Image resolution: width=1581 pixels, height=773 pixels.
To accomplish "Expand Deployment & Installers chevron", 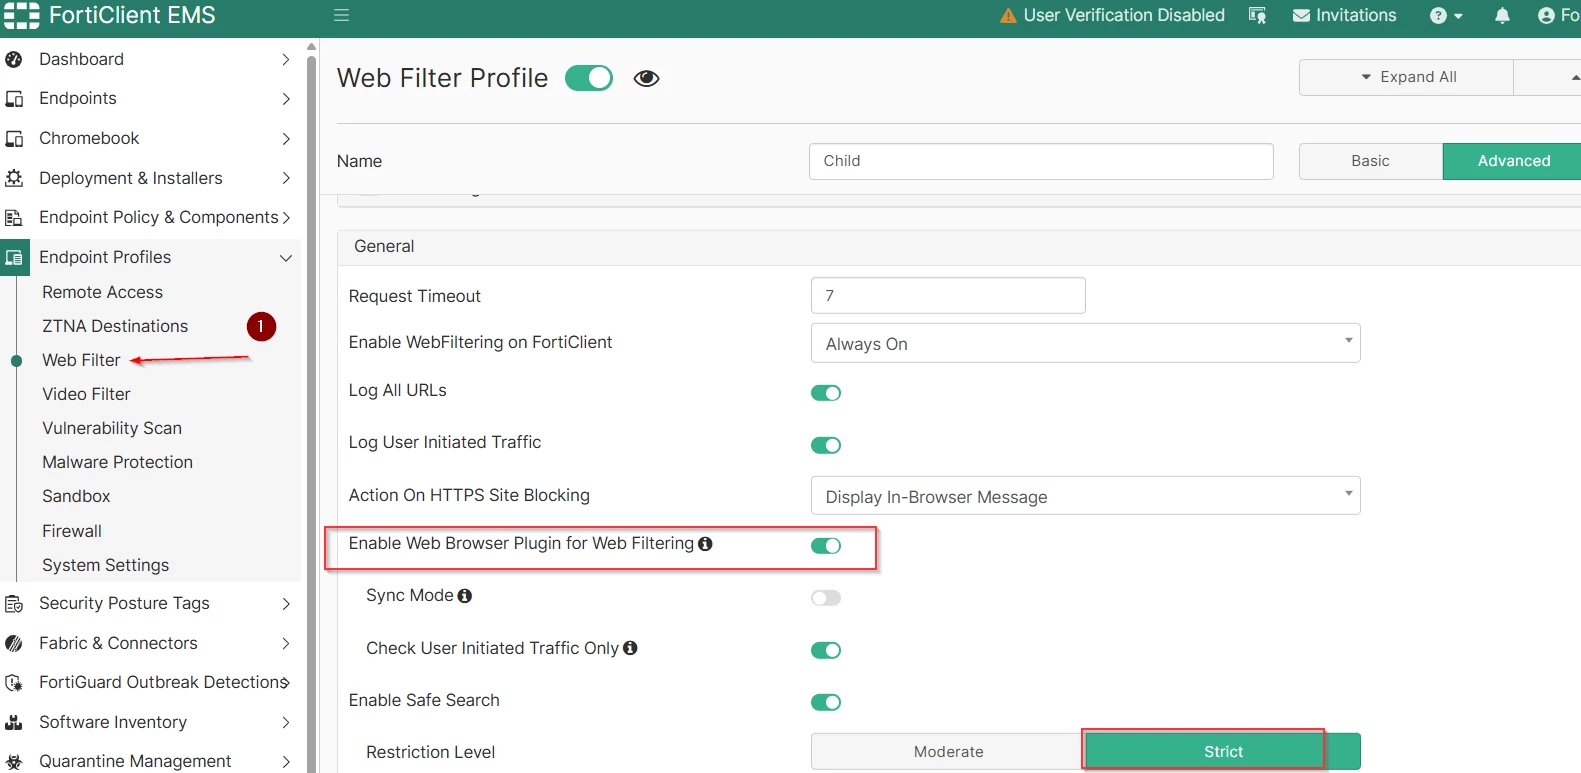I will [286, 178].
